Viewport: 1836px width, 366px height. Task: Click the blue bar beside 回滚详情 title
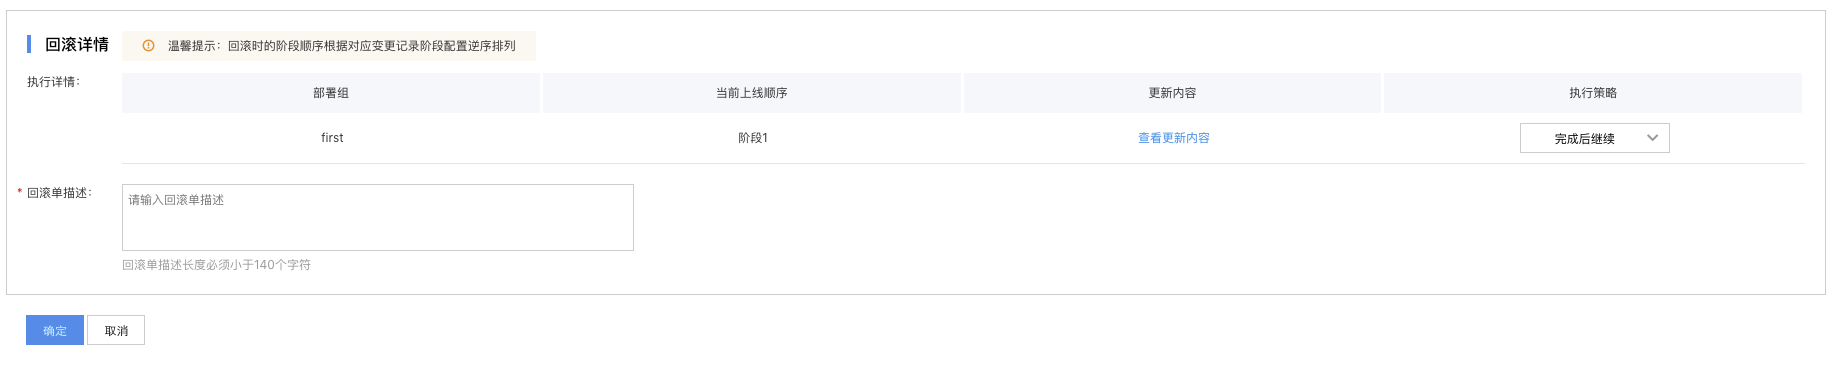(x=29, y=44)
